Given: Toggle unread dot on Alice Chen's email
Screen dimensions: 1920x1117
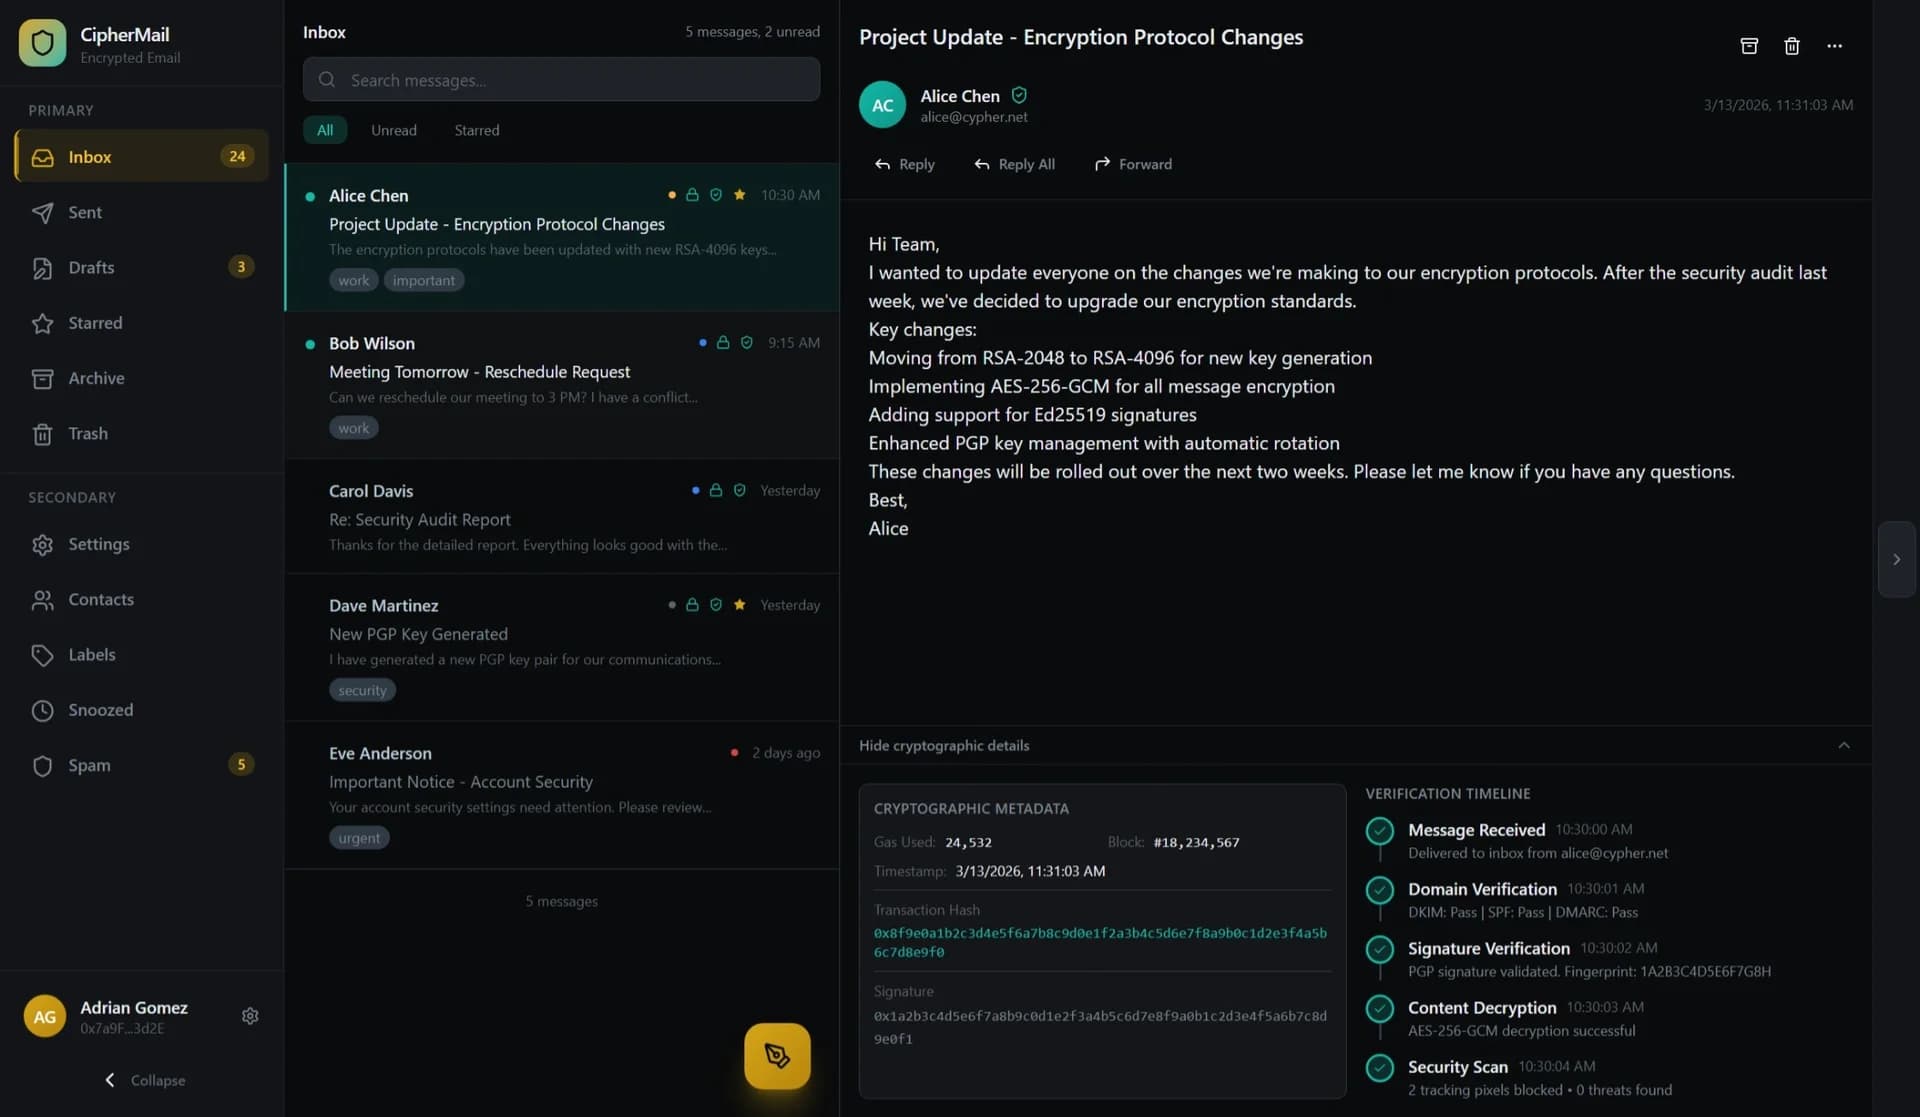Looking at the screenshot, I should (x=310, y=196).
